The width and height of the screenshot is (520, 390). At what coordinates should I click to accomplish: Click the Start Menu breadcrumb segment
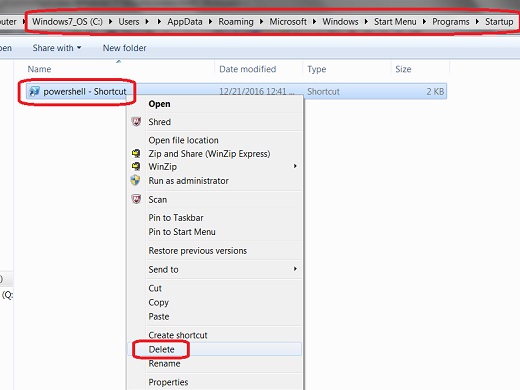point(395,22)
